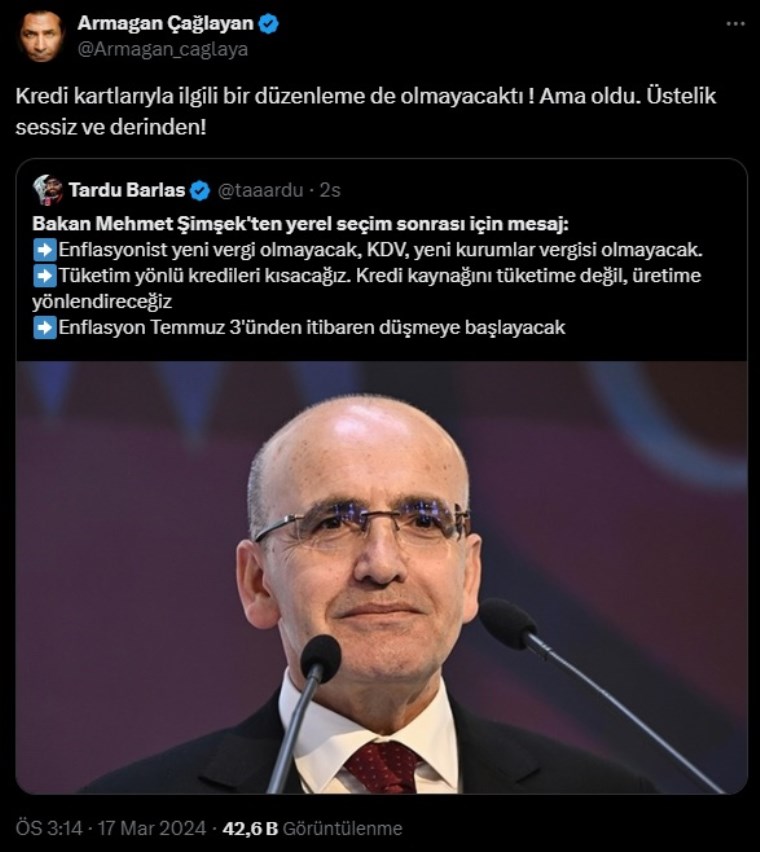The width and height of the screenshot is (760, 852).
Task: Open the photo of the man at the microphones
Action: [x=381, y=578]
